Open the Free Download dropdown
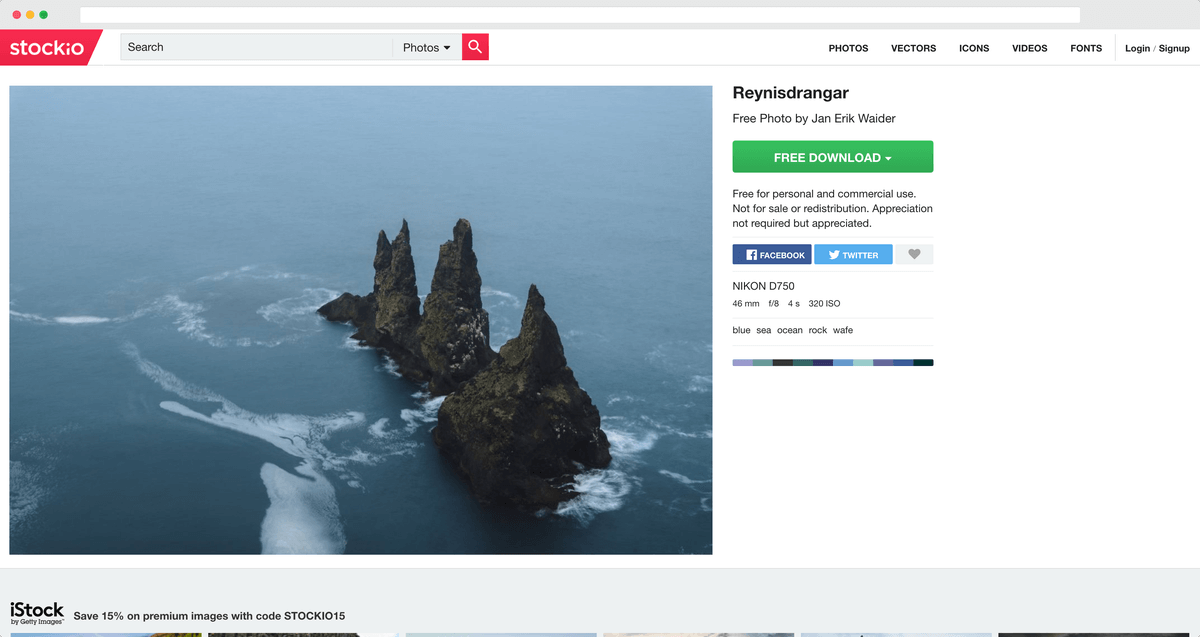 pyautogui.click(x=833, y=157)
